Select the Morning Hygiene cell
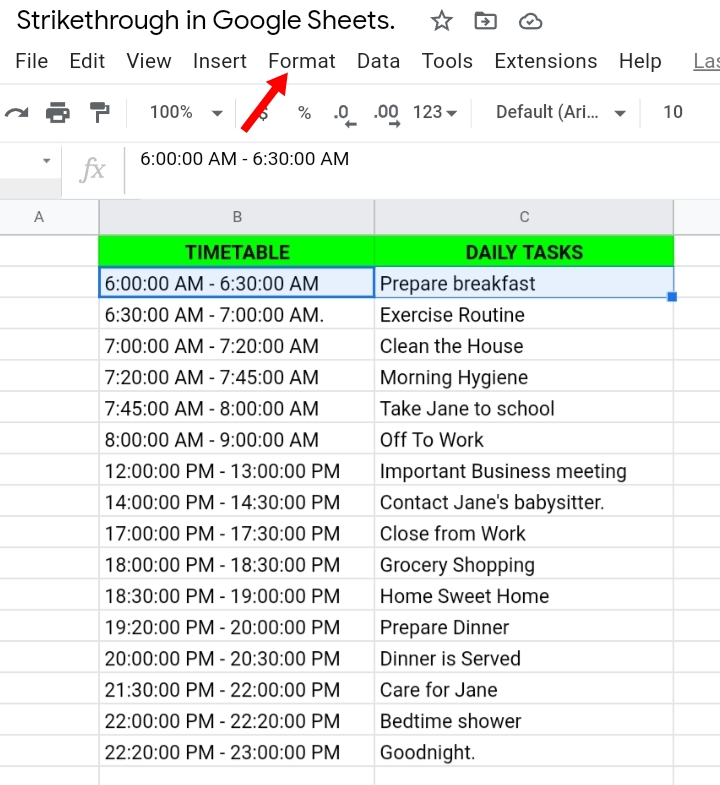The width and height of the screenshot is (720, 785). [524, 377]
